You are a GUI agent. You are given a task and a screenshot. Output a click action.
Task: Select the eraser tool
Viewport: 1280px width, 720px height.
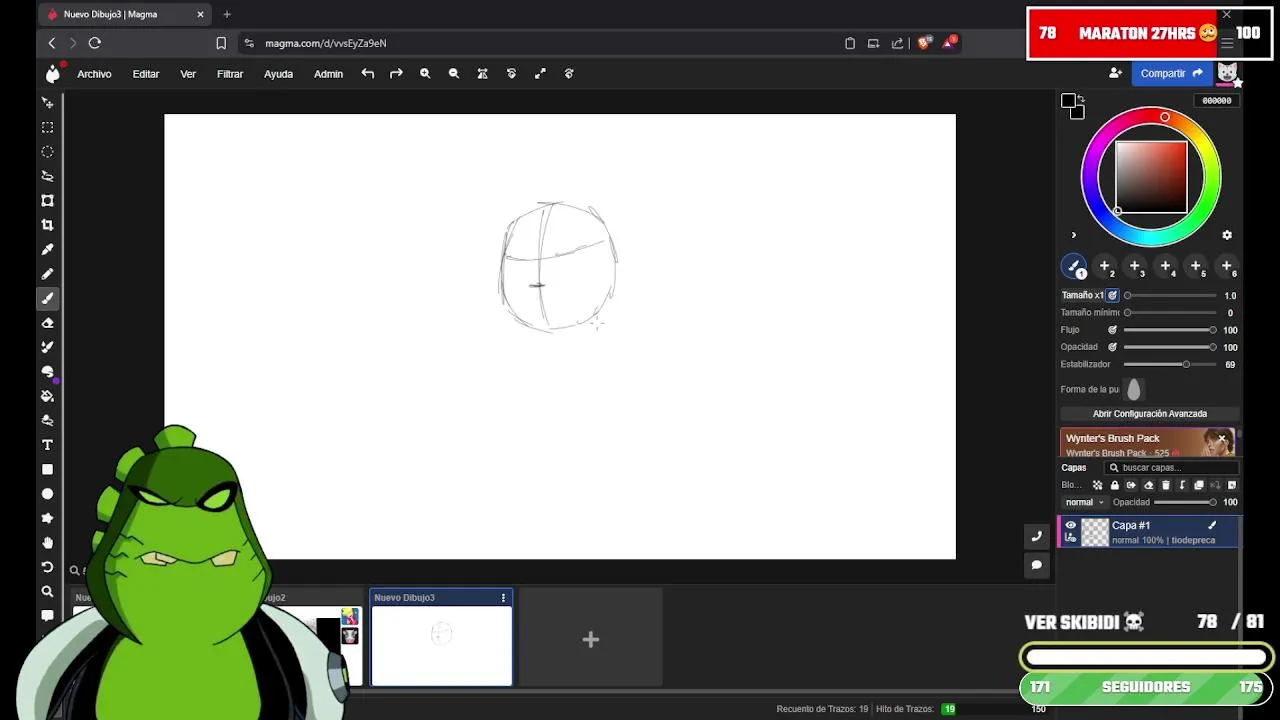pos(47,323)
